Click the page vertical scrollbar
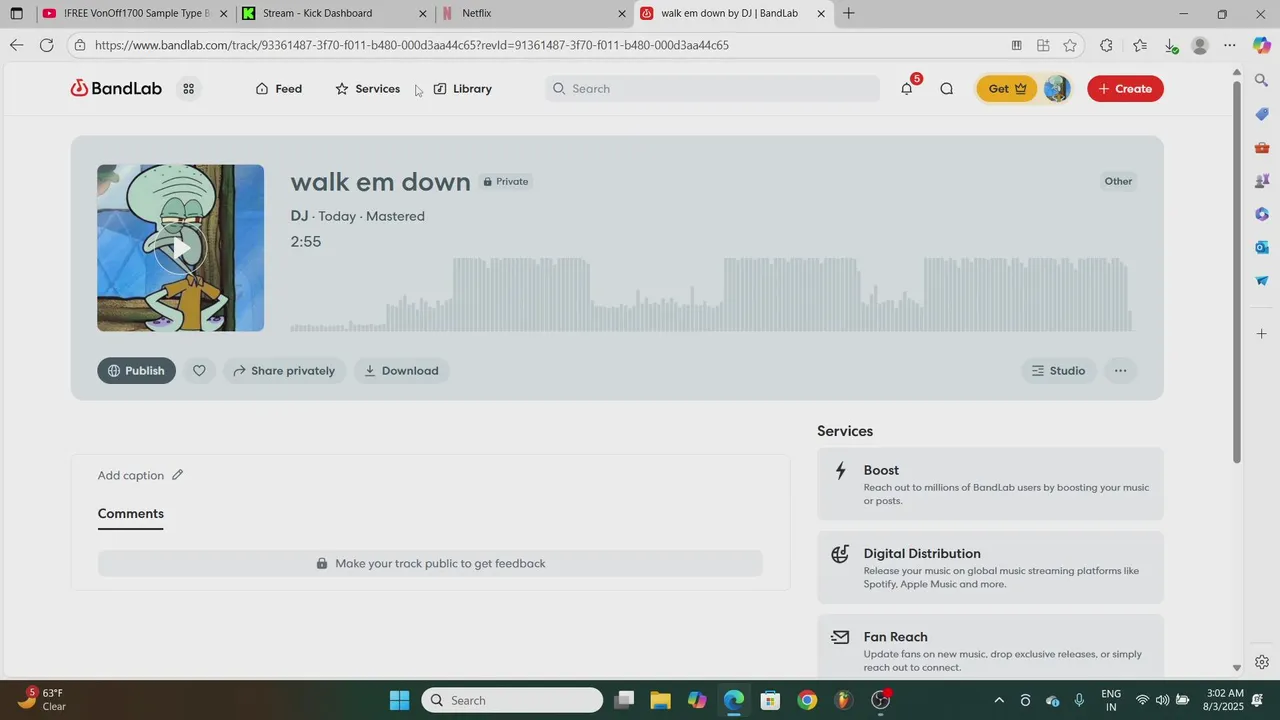 tap(1236, 270)
